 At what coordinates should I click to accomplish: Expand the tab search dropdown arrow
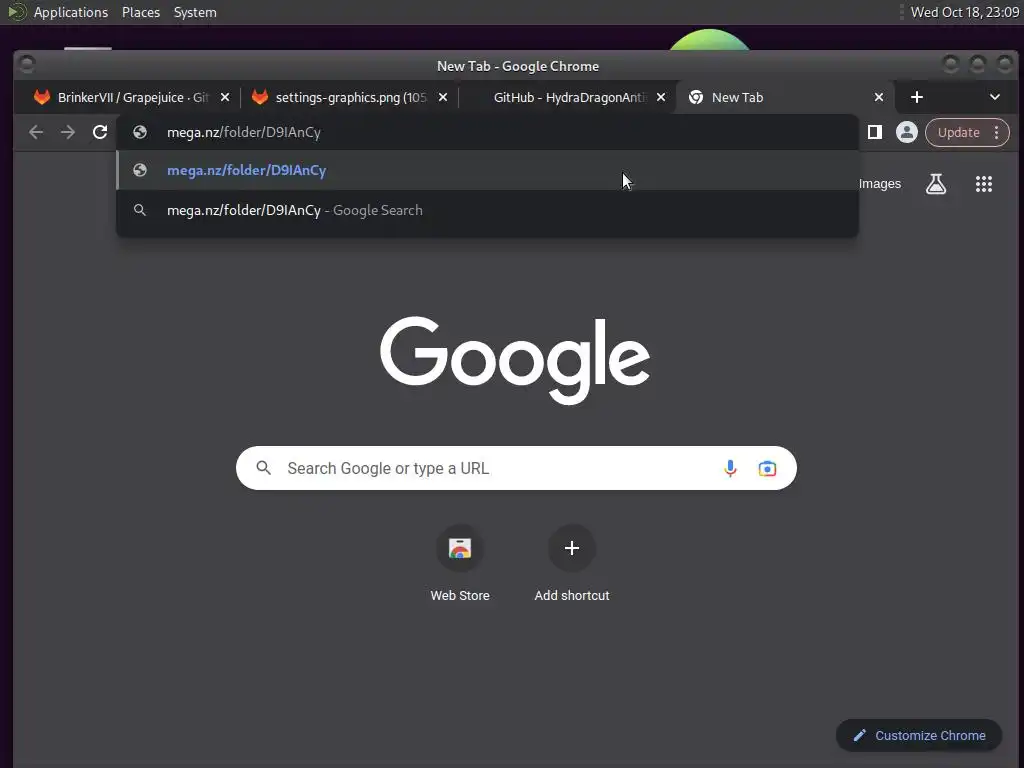click(x=995, y=97)
